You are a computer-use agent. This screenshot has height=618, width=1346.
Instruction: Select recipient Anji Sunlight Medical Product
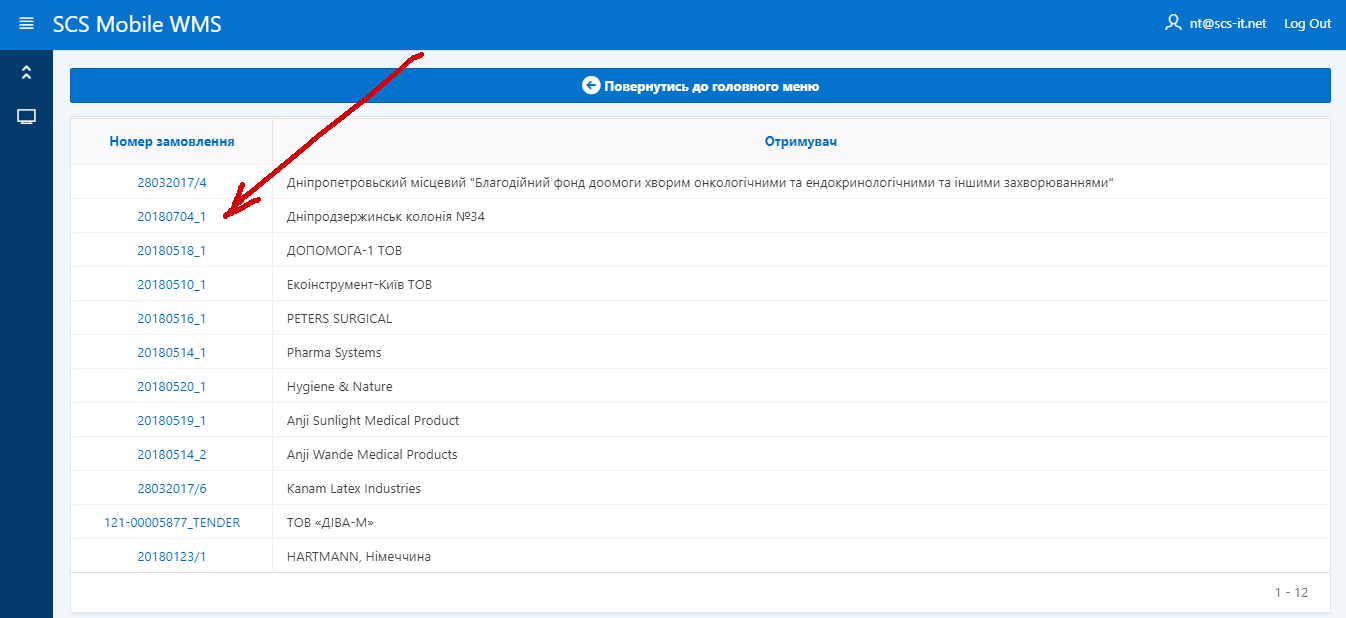[373, 421]
